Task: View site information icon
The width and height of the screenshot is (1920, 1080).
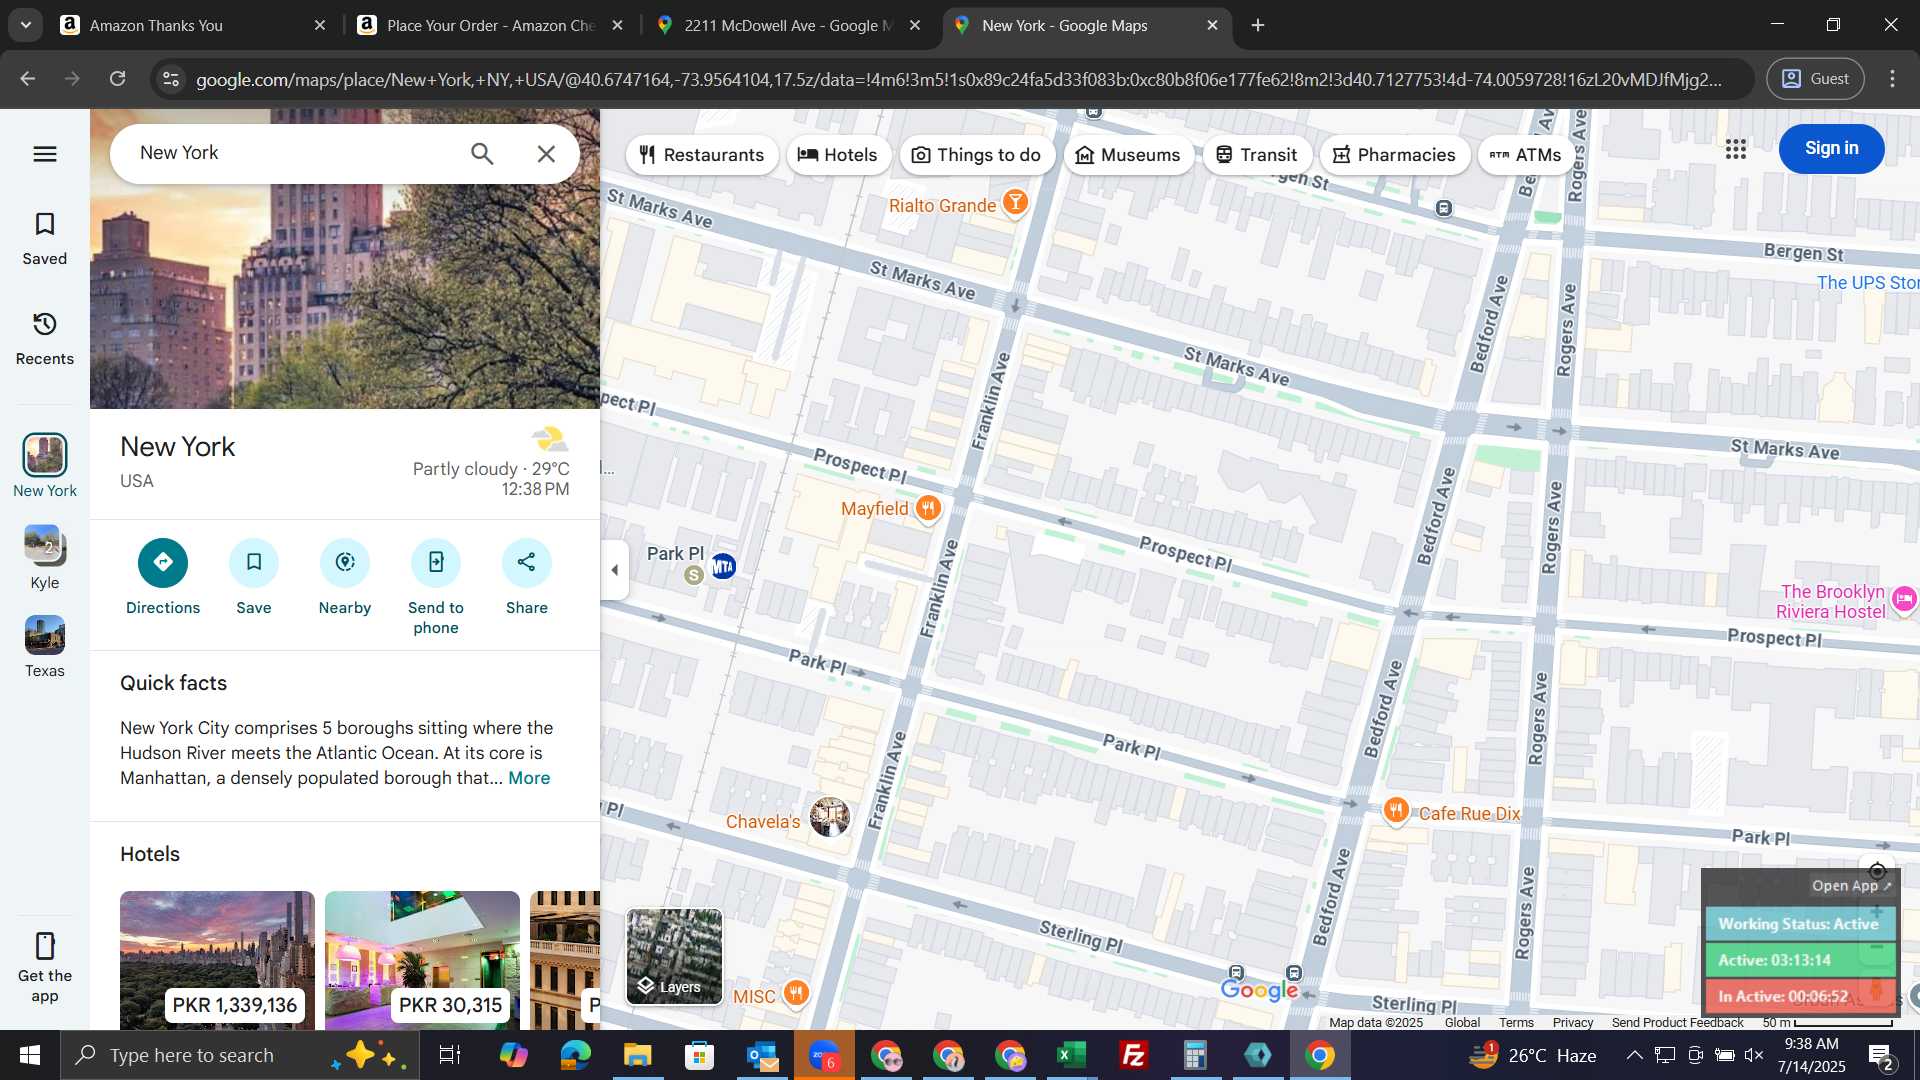Action: click(171, 79)
